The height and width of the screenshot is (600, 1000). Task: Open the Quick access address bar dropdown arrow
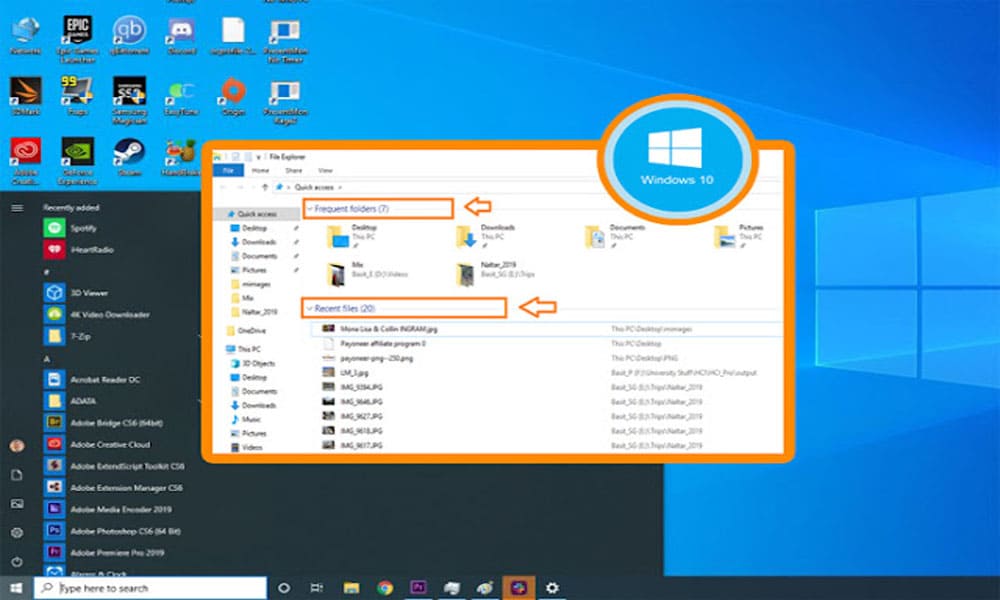point(340,187)
